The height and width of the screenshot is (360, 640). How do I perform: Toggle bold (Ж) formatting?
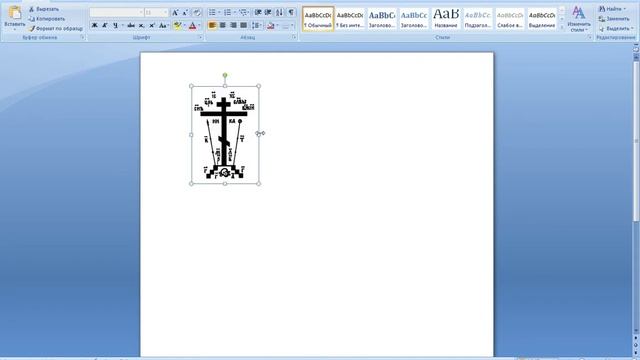click(x=94, y=25)
